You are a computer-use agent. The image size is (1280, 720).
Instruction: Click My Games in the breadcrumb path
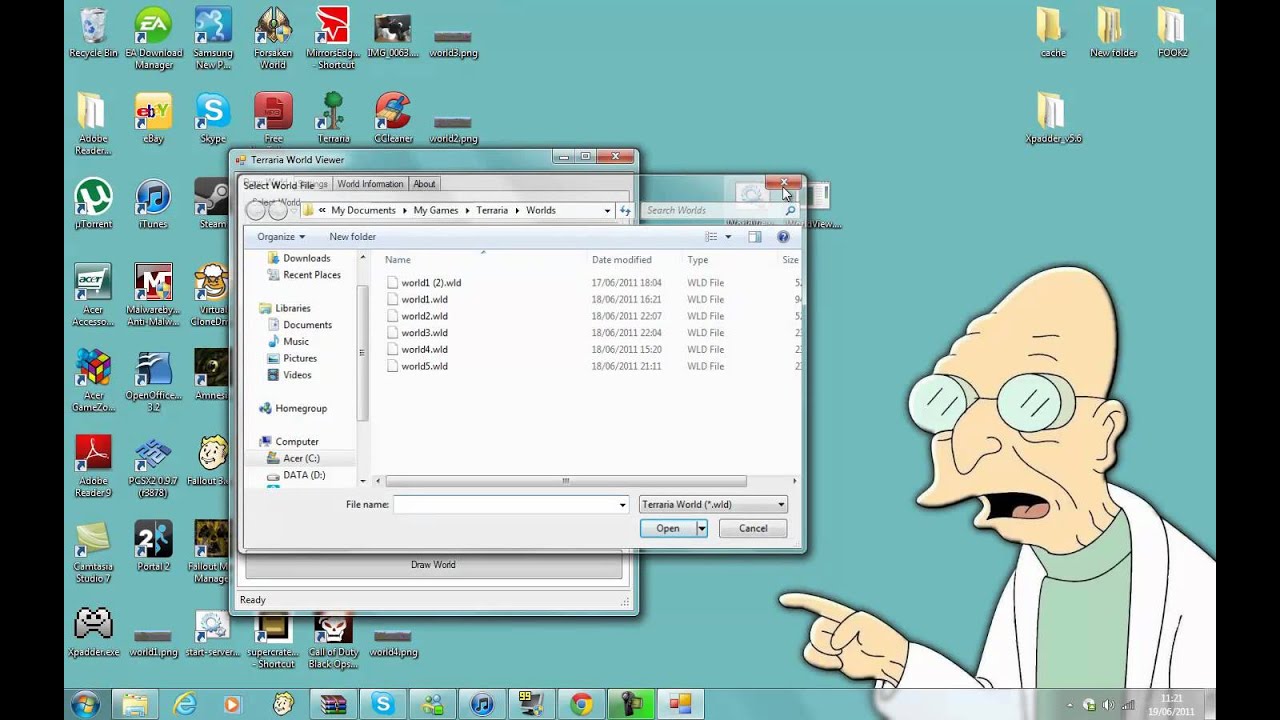pyautogui.click(x=436, y=210)
